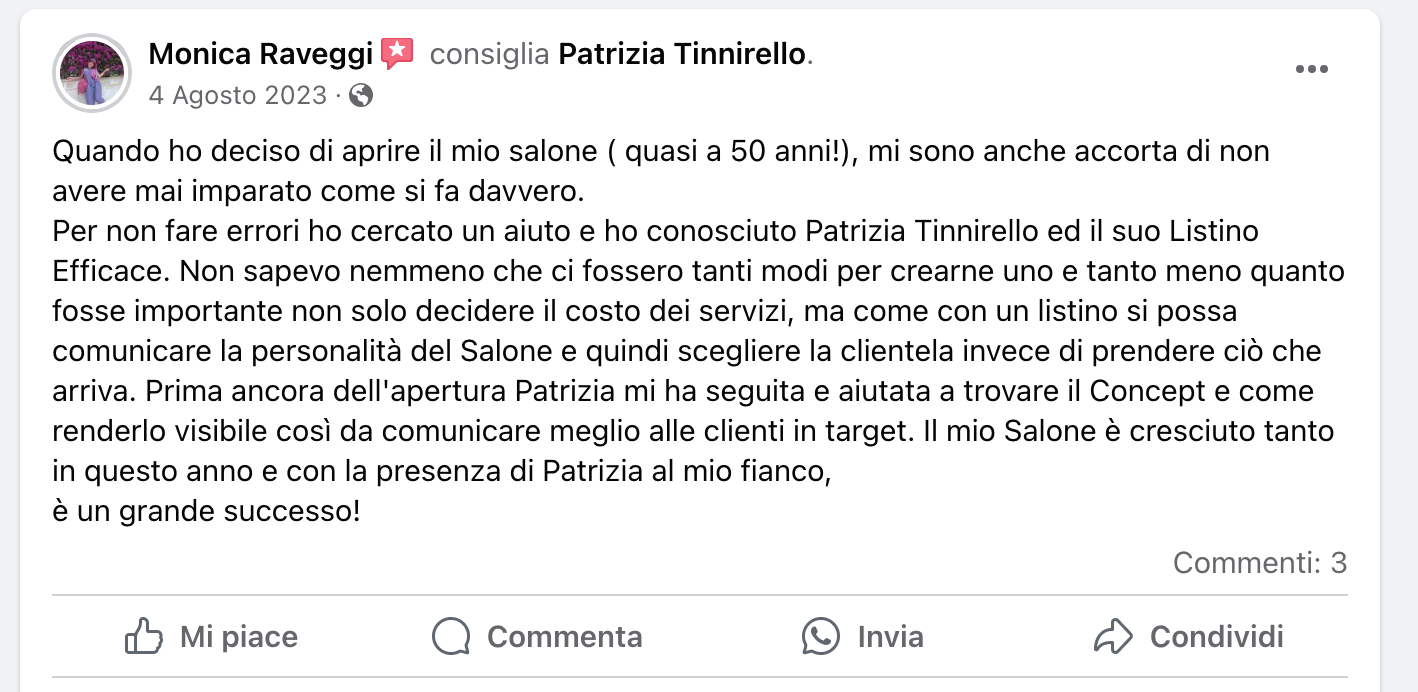Click the line "è un grande successo!"
The height and width of the screenshot is (692, 1418).
pos(206,512)
